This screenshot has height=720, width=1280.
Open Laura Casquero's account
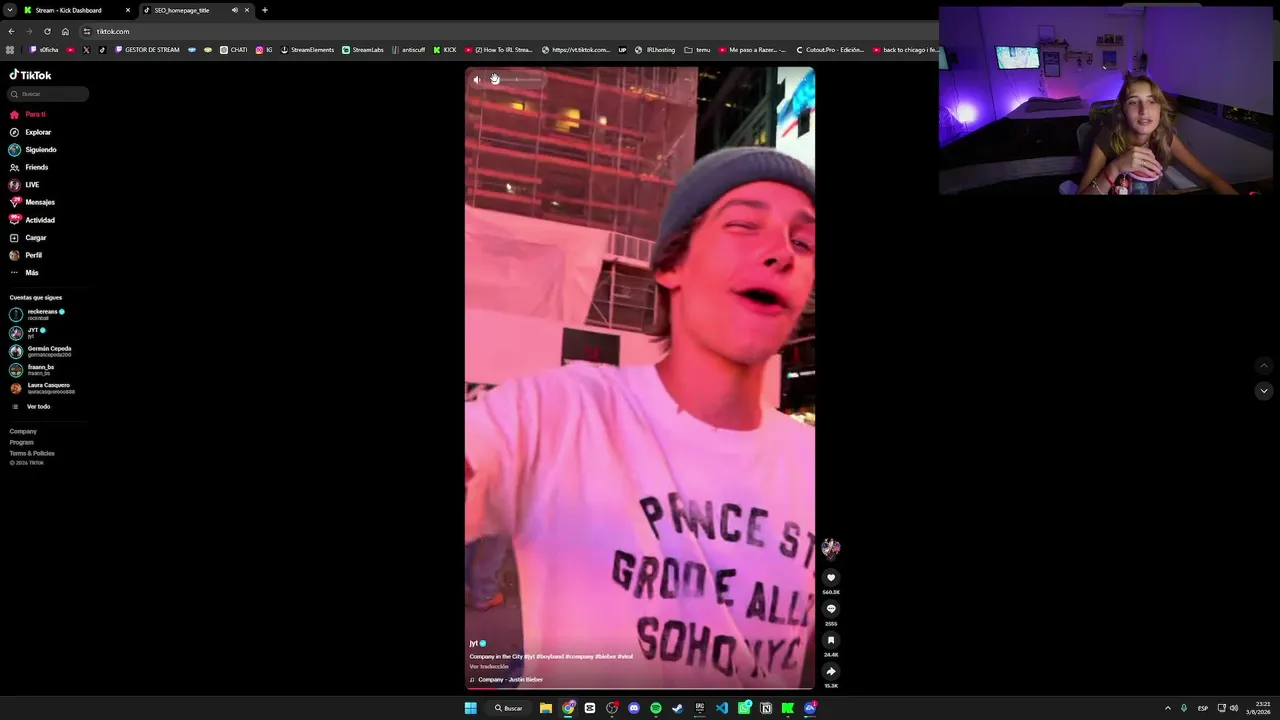click(x=42, y=388)
